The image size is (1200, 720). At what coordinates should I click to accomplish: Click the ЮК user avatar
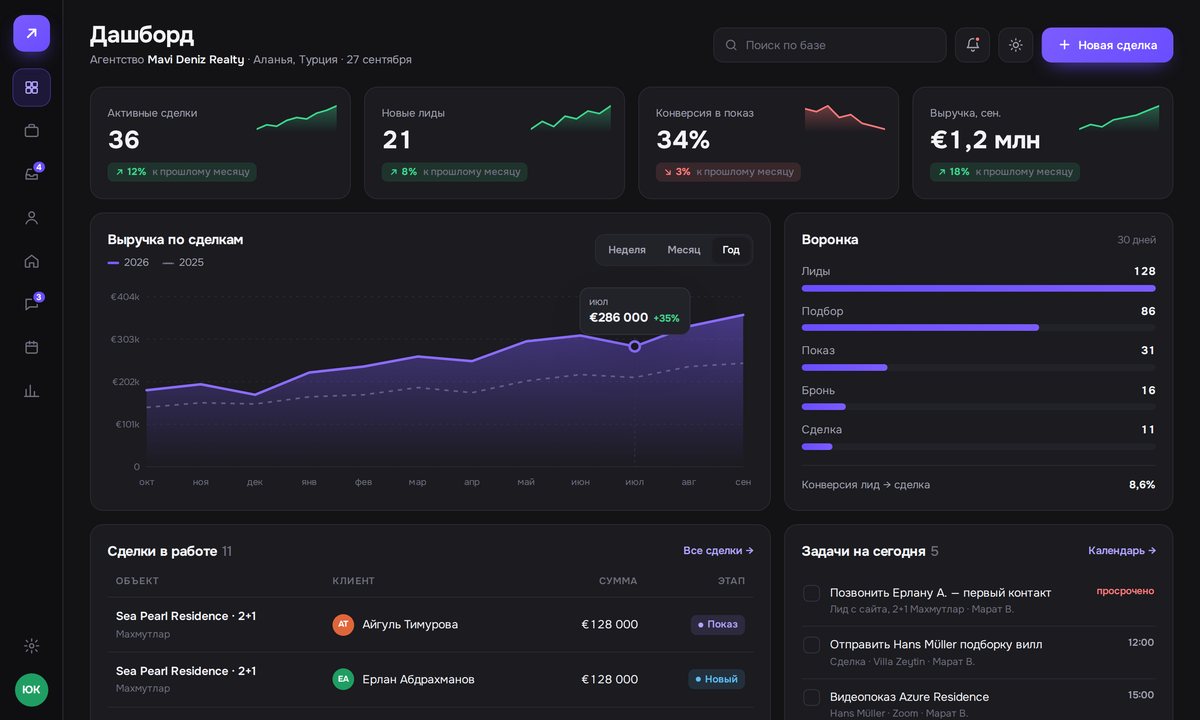pos(31,690)
